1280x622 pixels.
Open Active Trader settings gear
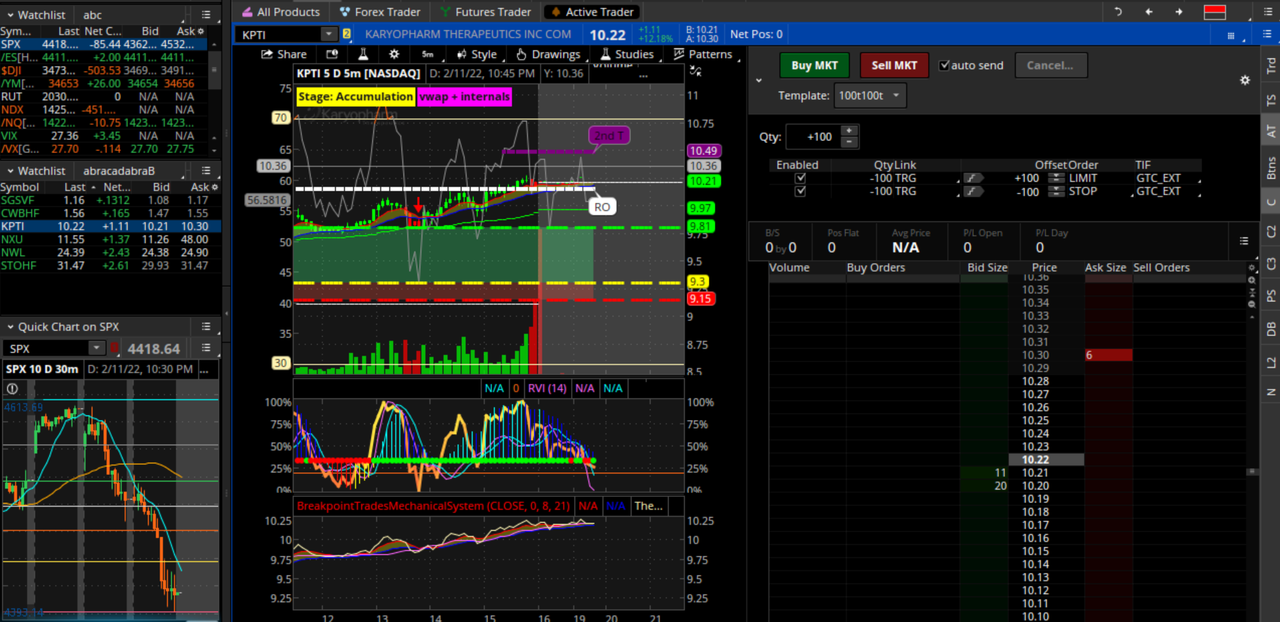coord(1245,80)
